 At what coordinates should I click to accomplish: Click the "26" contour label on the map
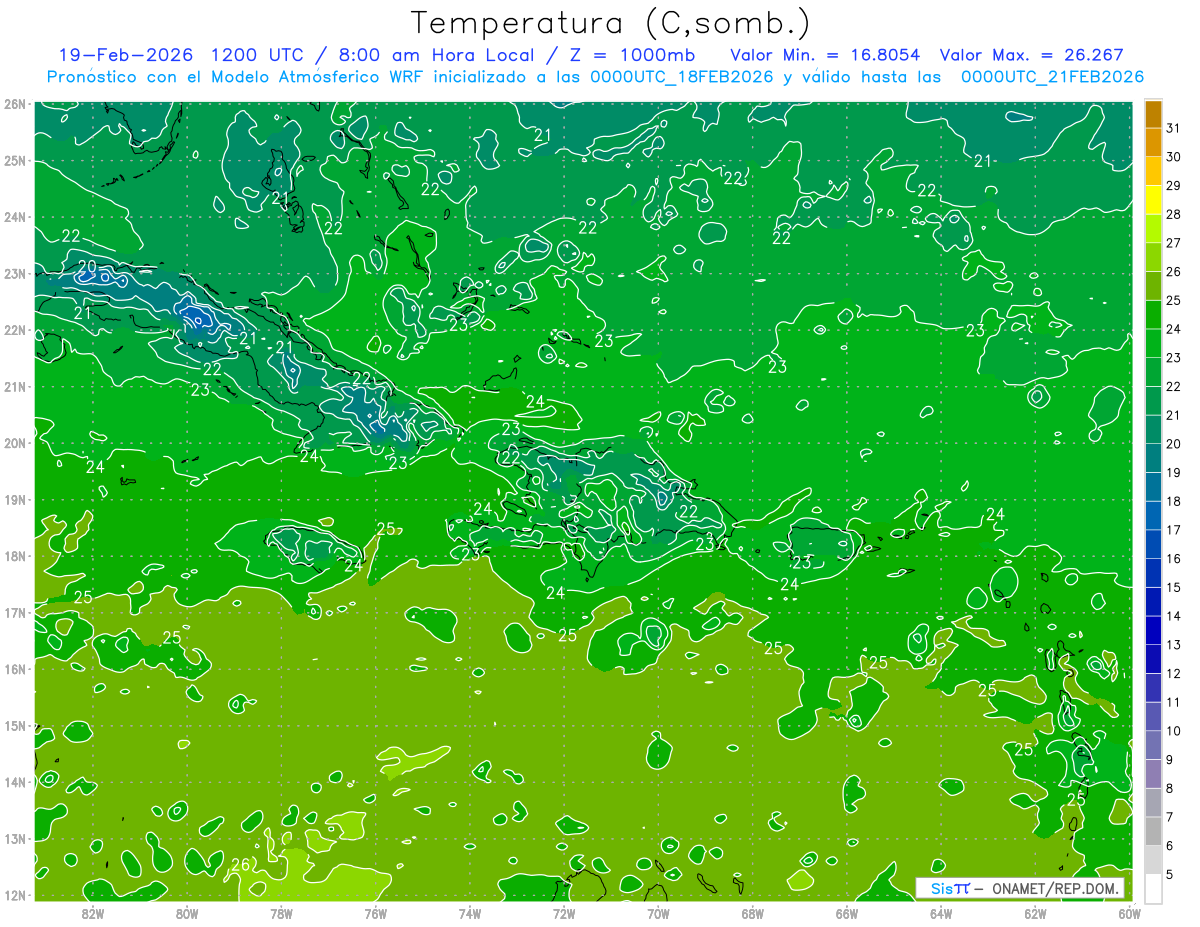(241, 865)
